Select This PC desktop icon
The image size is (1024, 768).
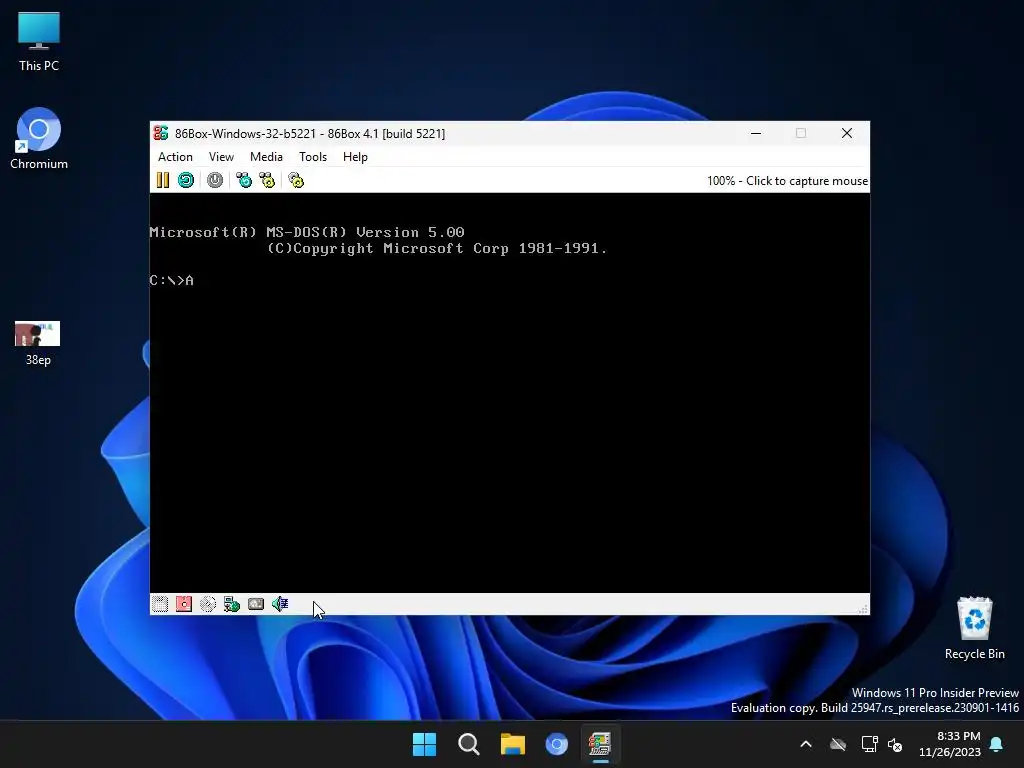[39, 41]
